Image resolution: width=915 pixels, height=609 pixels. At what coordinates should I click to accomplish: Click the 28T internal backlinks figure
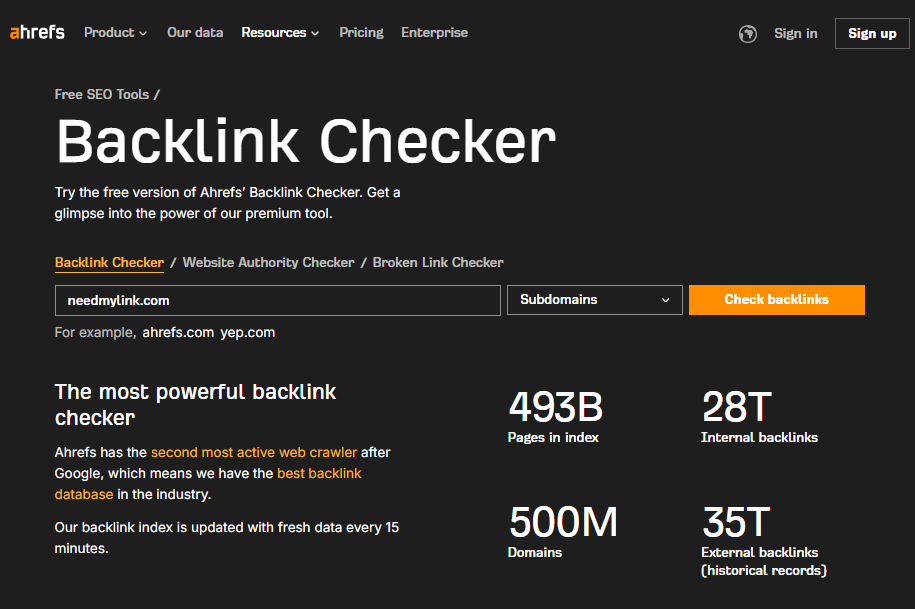pos(736,407)
